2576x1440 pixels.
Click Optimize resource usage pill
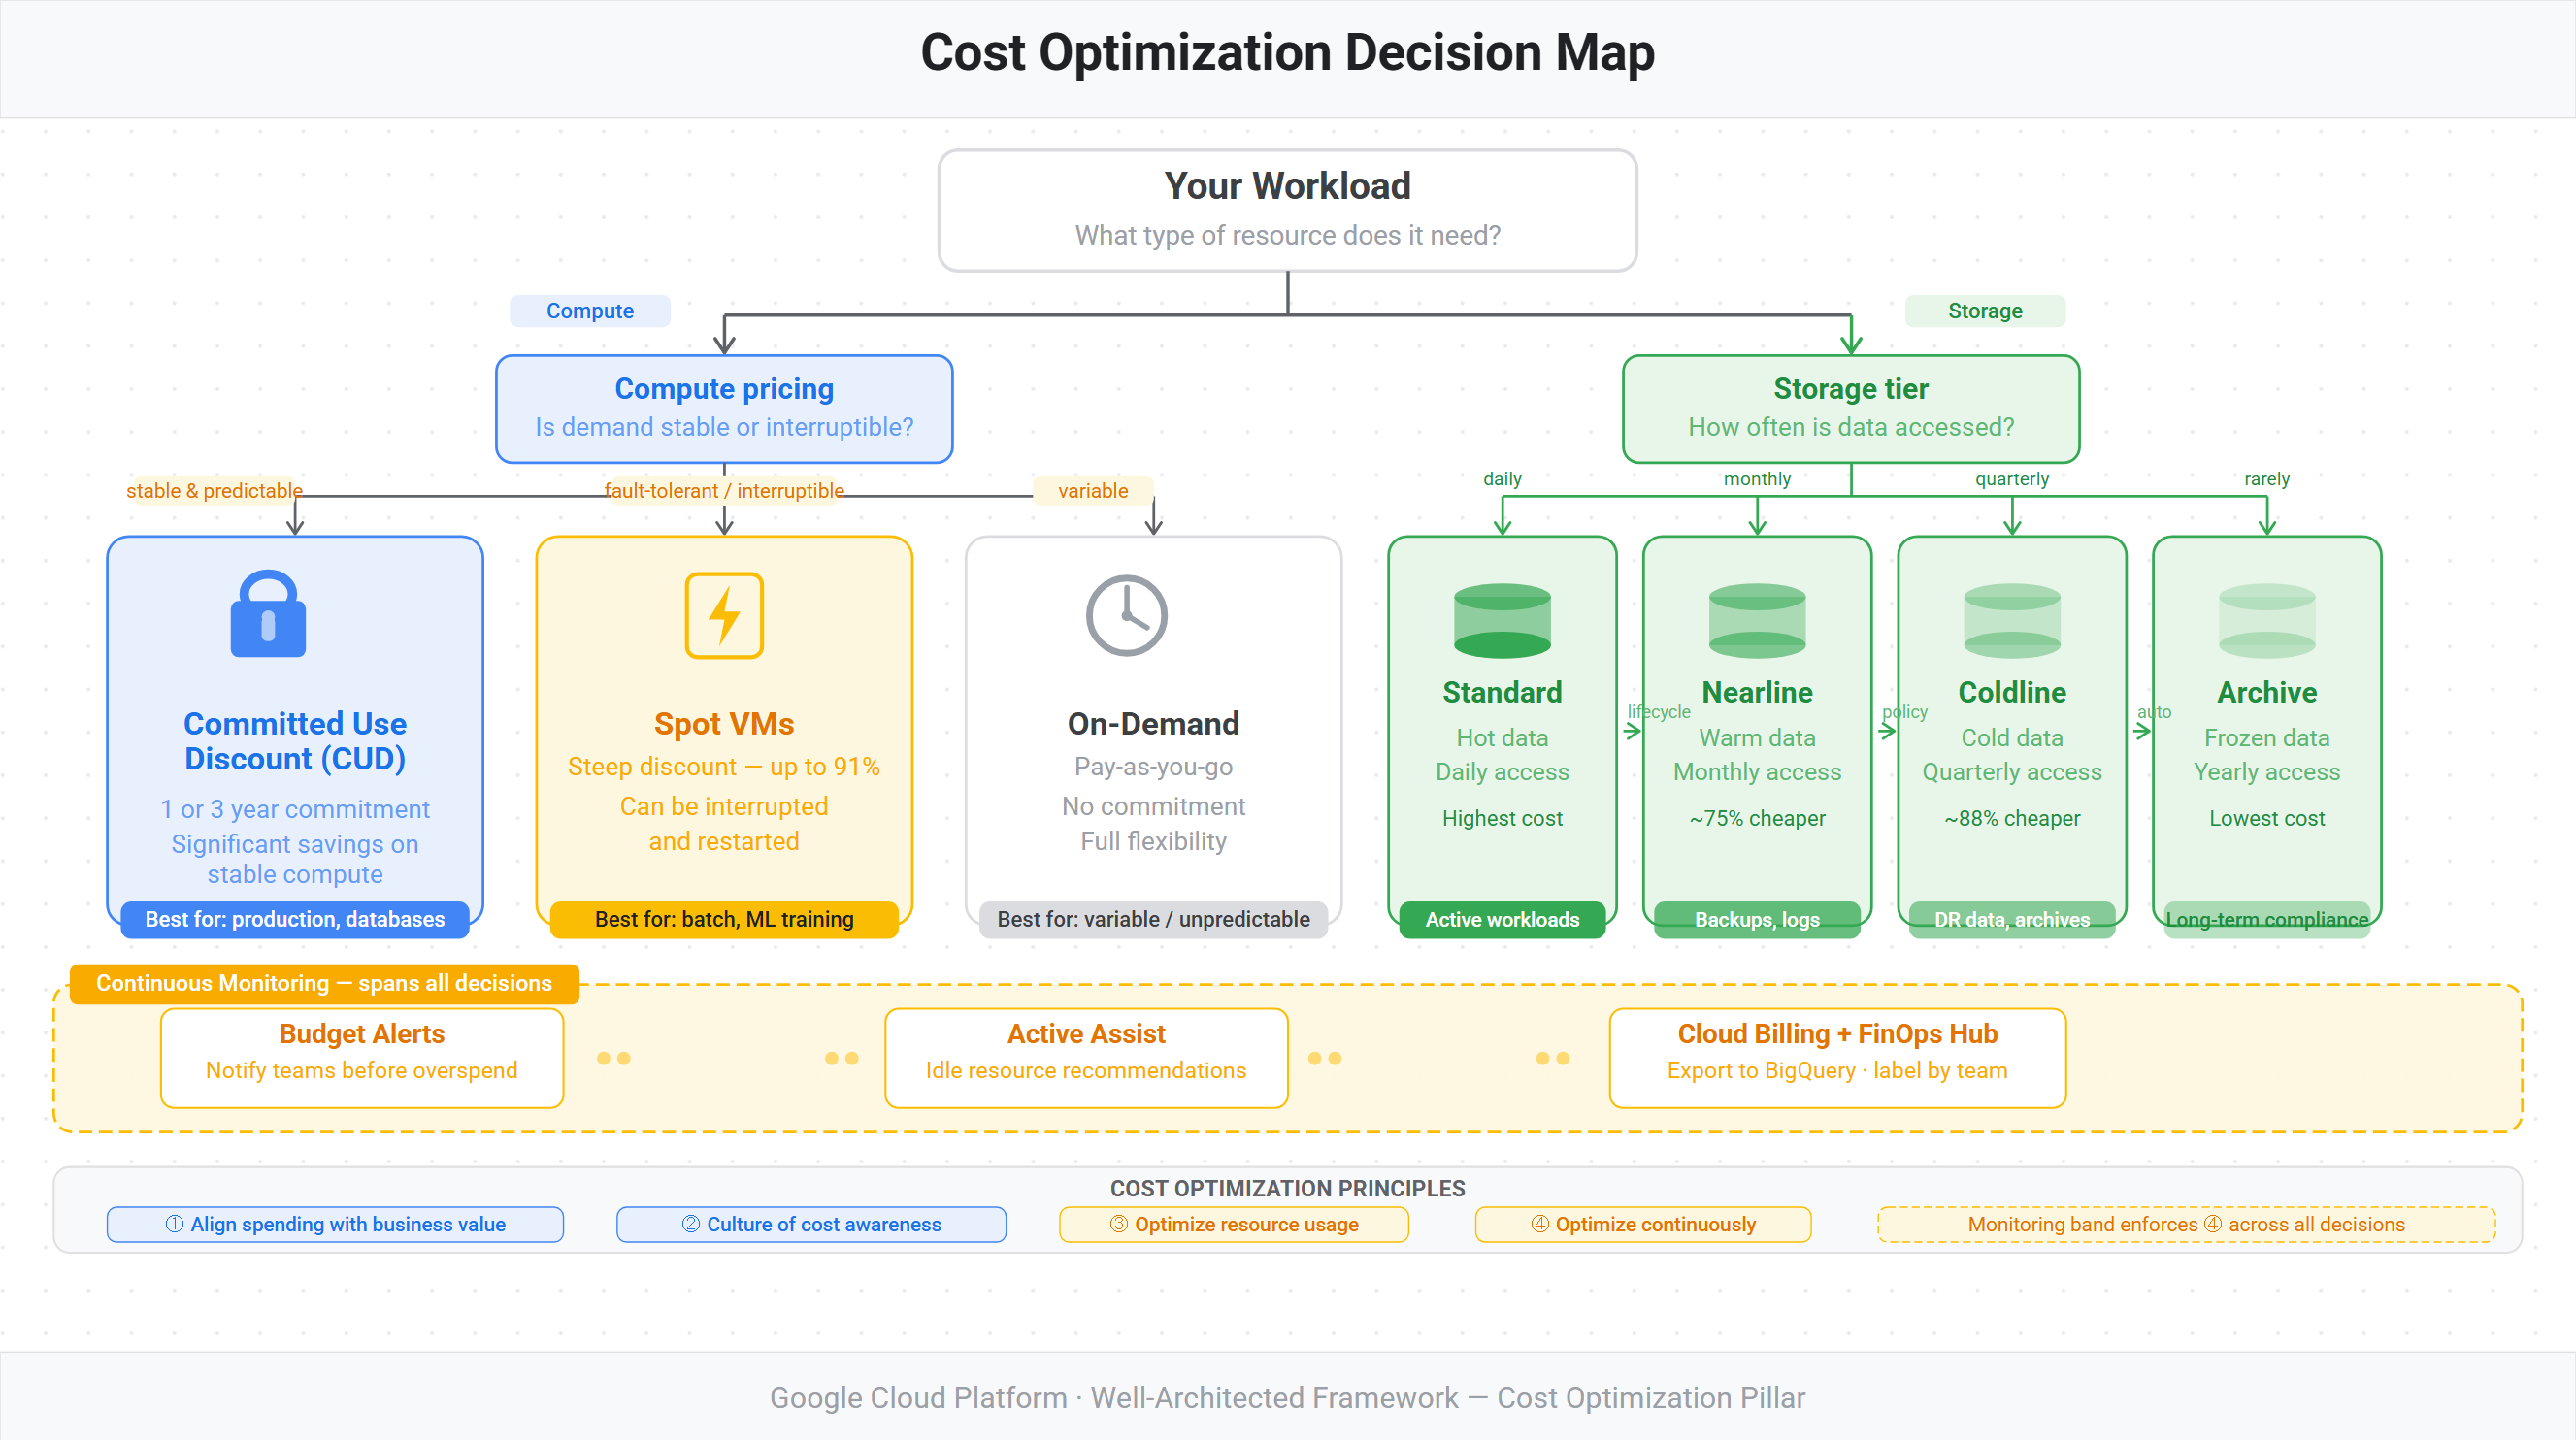coord(1234,1224)
